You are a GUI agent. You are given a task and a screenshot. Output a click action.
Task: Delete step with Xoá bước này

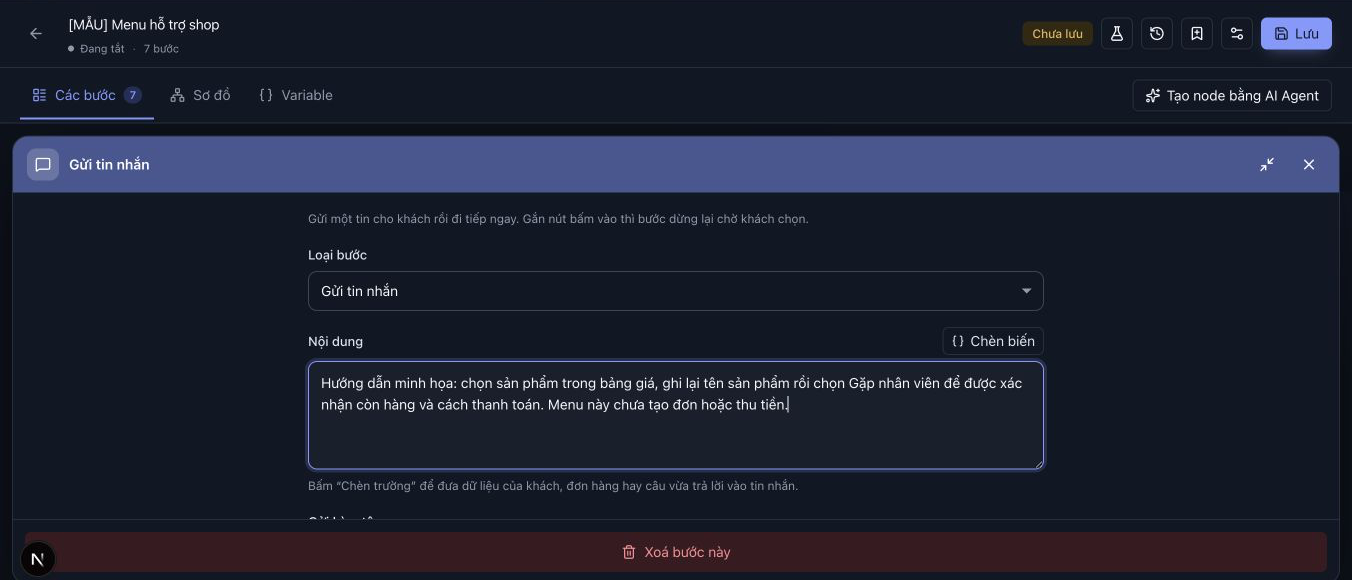[676, 552]
